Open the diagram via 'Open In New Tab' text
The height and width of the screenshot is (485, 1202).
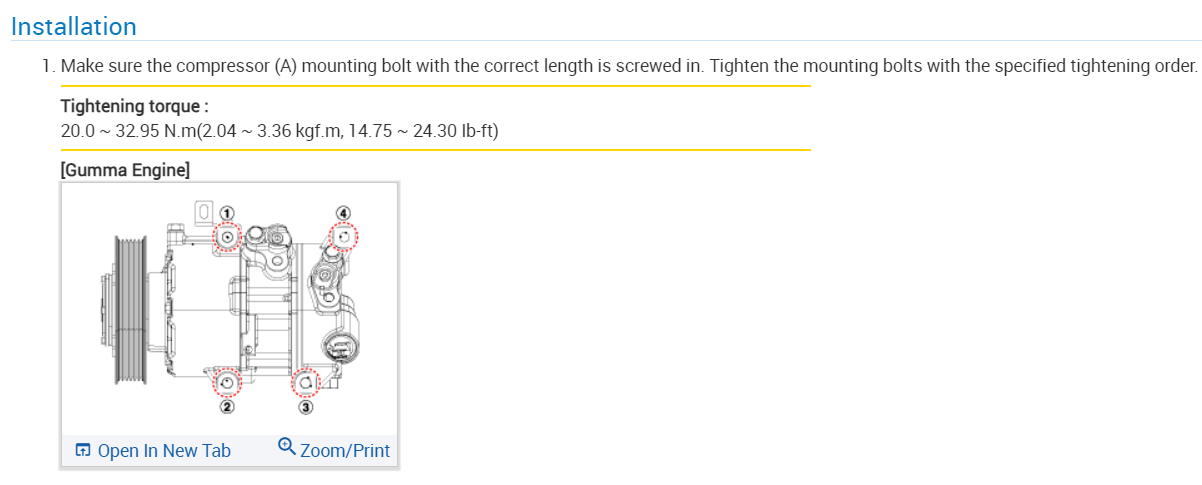(164, 451)
